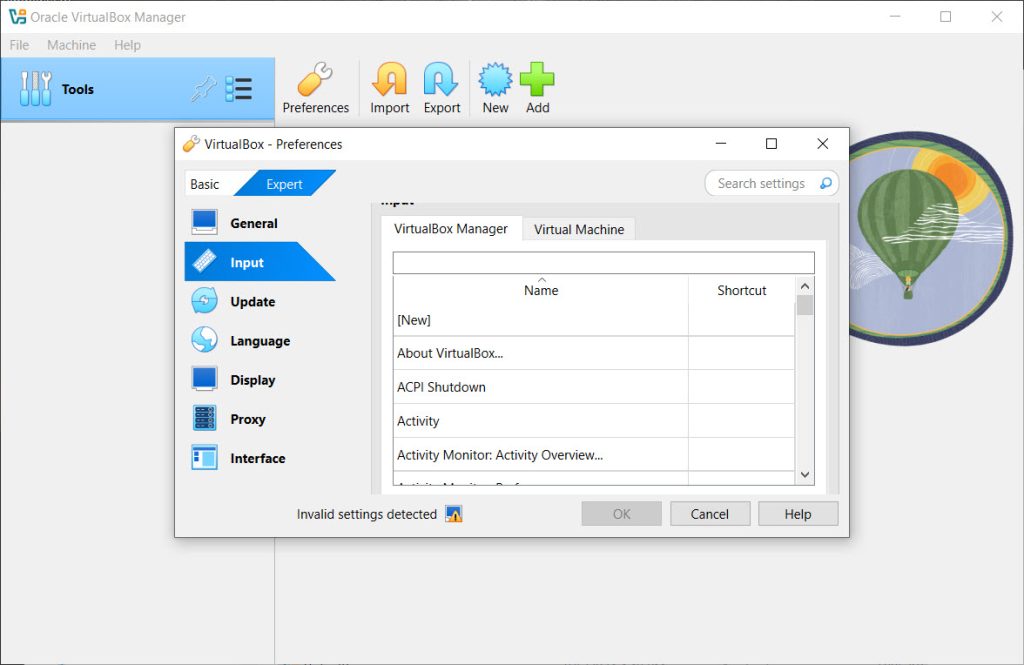Open the Language preferences section
The width and height of the screenshot is (1024, 665).
[260, 340]
